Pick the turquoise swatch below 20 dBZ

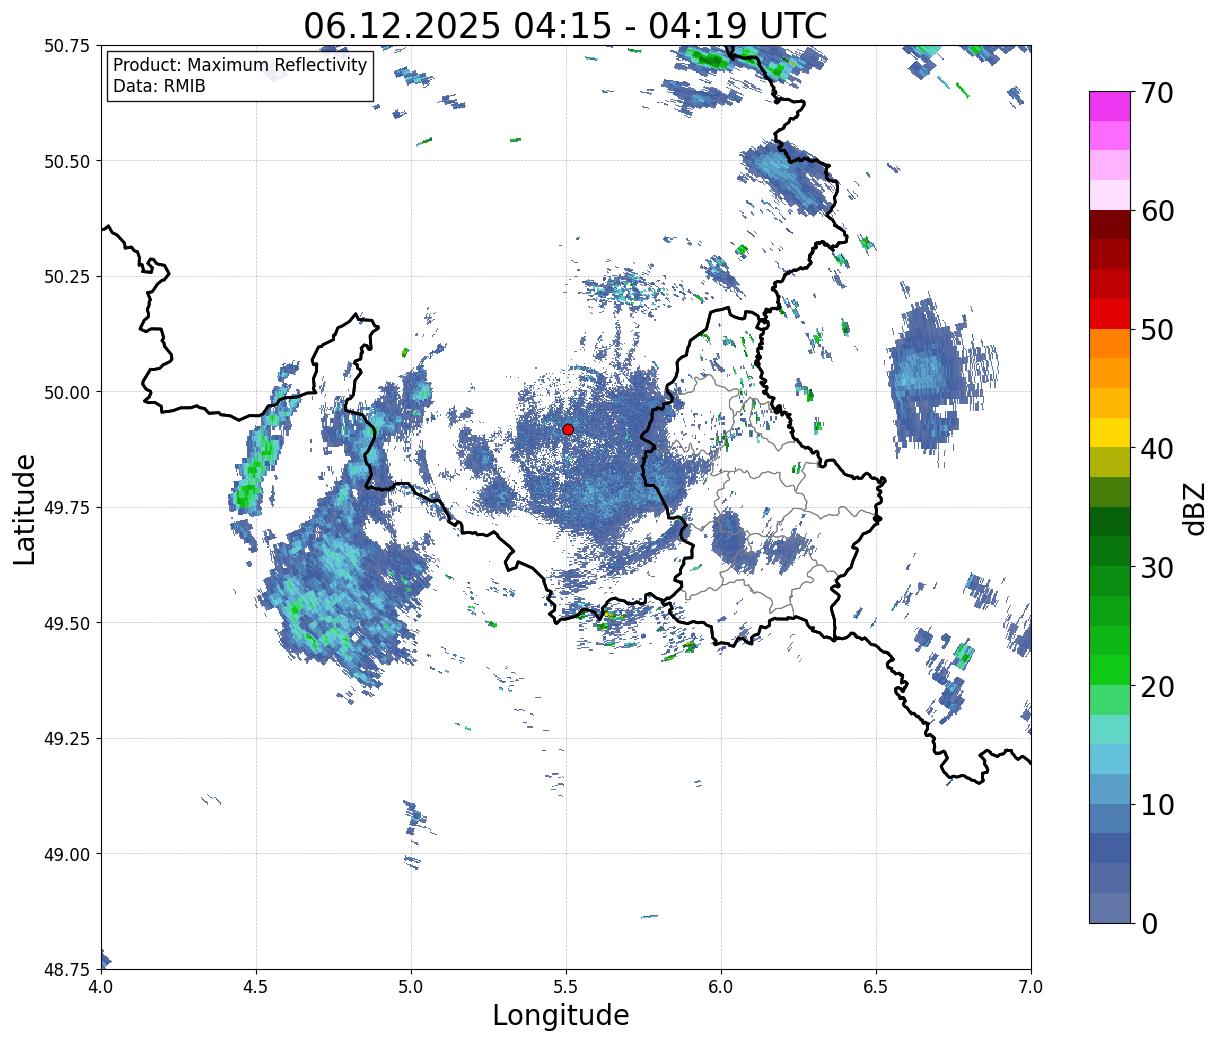[1110, 730]
